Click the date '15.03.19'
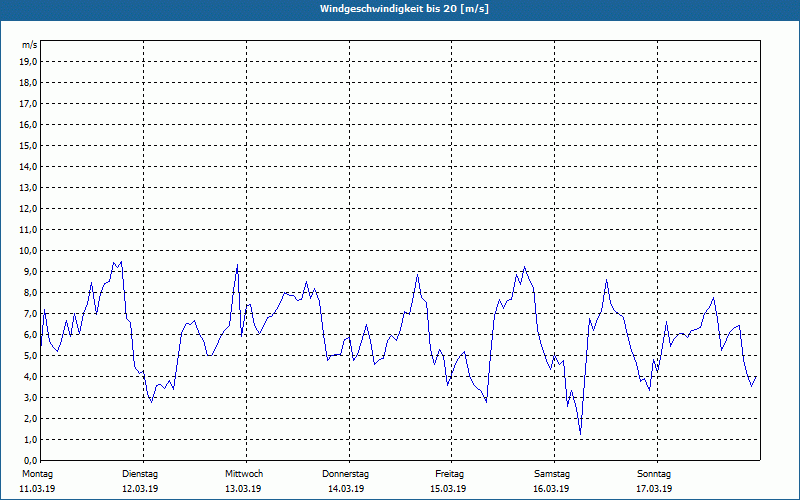This screenshot has width=800, height=500. click(448, 489)
